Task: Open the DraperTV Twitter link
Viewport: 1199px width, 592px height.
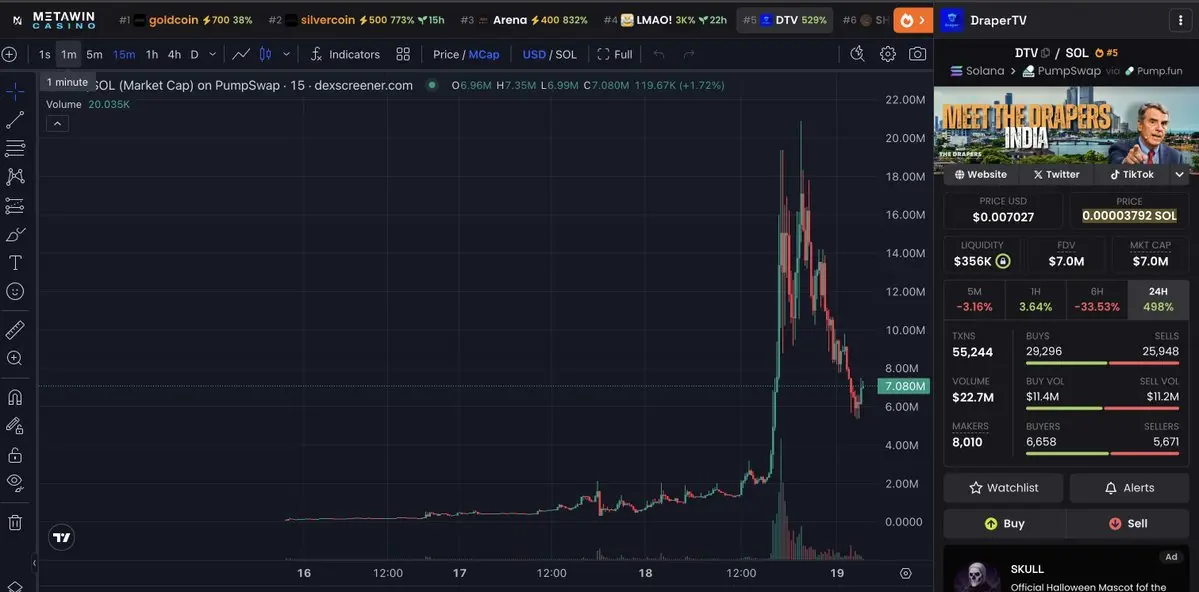Action: [1056, 174]
